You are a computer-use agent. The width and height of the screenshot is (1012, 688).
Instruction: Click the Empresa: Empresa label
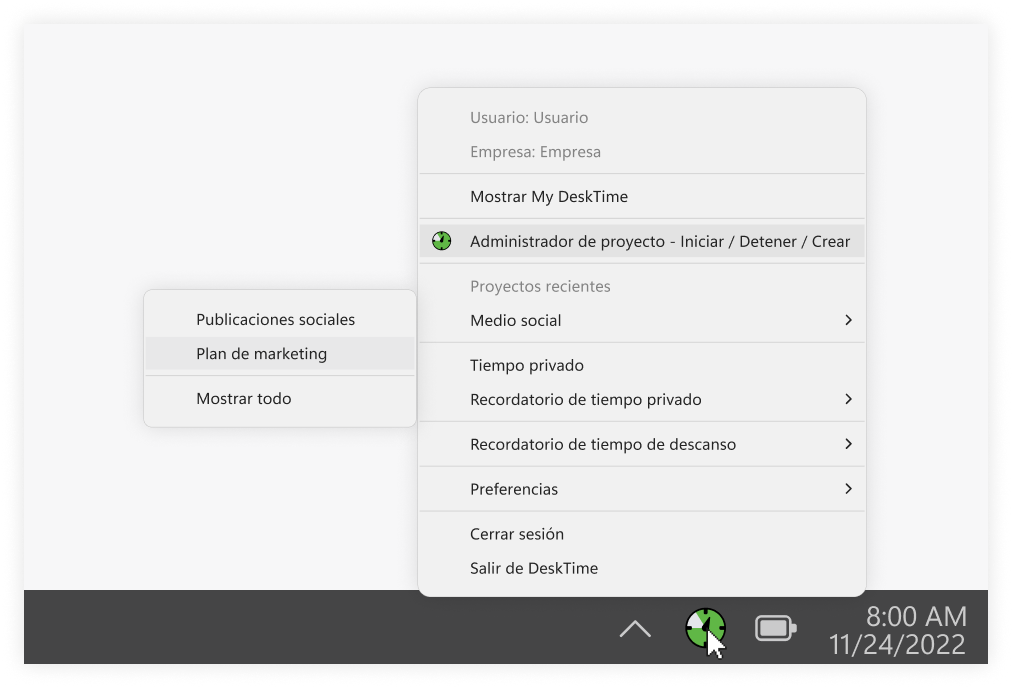[535, 152]
